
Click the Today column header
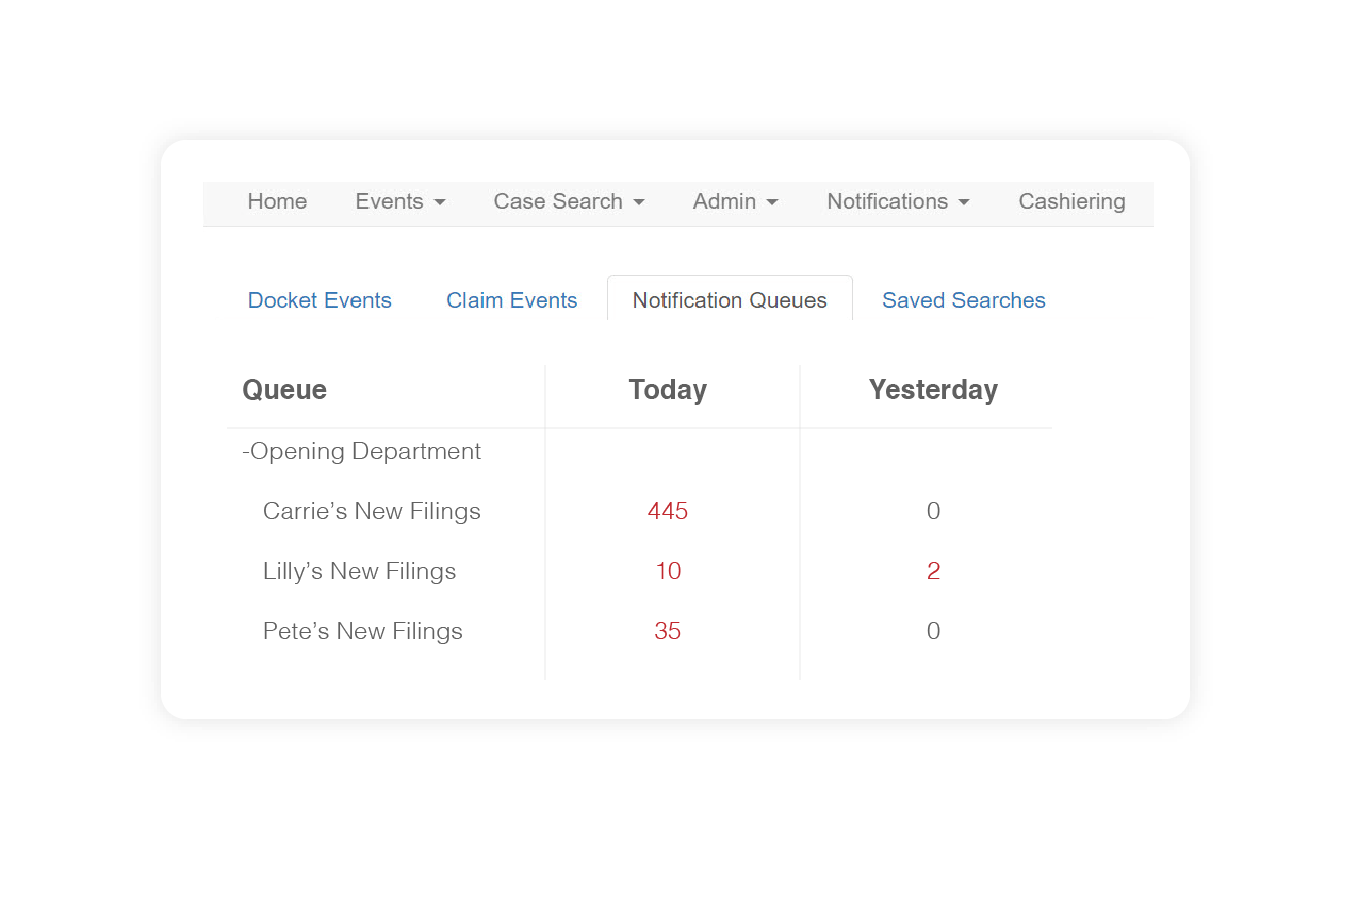(x=667, y=390)
